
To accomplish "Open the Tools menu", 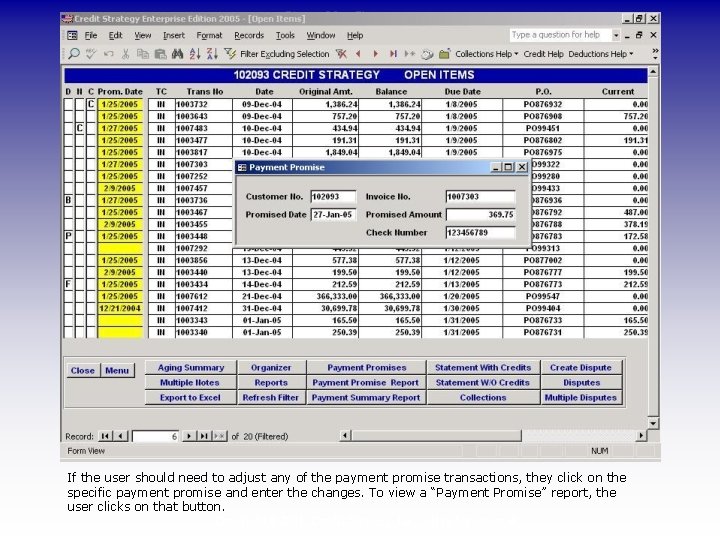I will [x=285, y=35].
